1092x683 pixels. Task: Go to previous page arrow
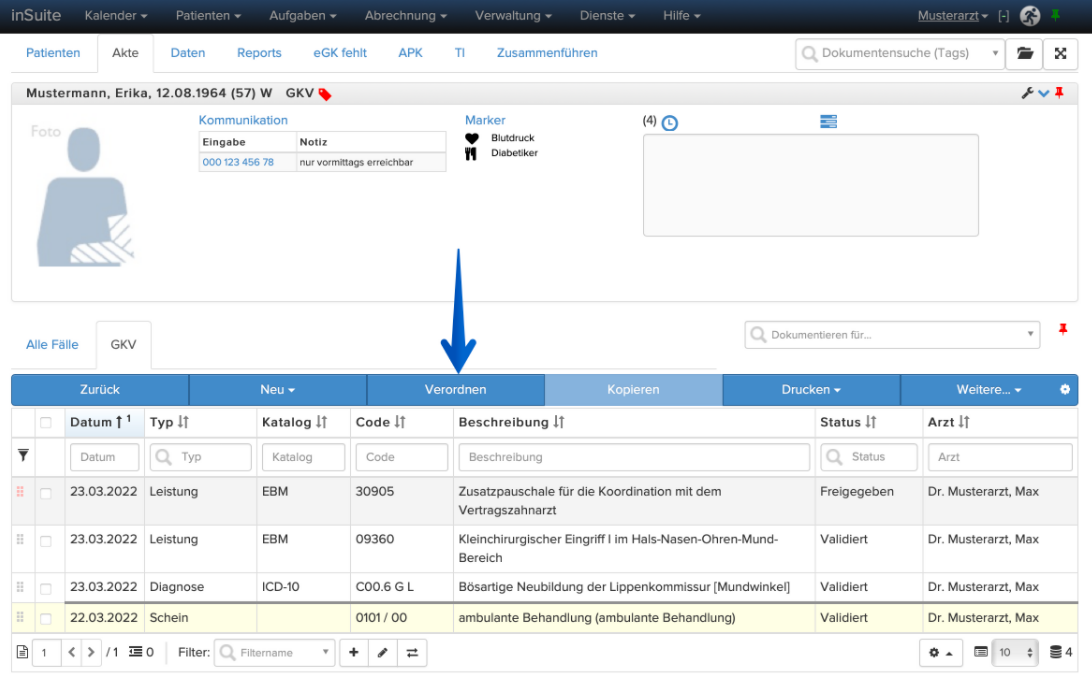(x=72, y=652)
